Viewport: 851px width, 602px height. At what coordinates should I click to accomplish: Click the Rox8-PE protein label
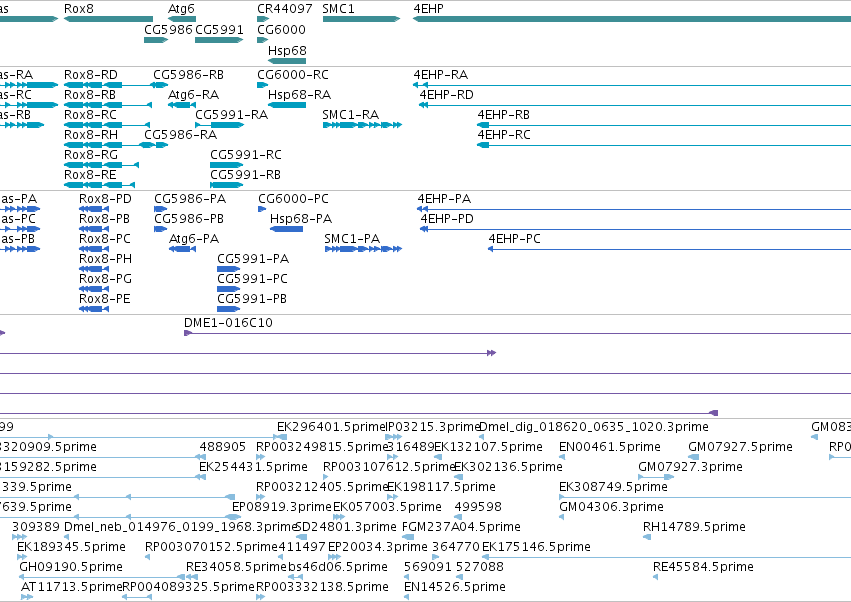pos(105,299)
